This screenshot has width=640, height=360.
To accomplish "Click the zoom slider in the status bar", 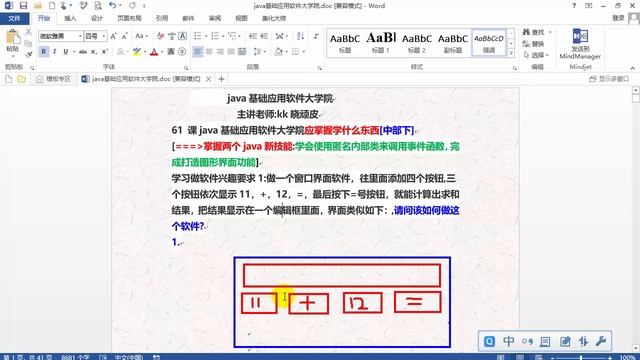I will point(581,358).
